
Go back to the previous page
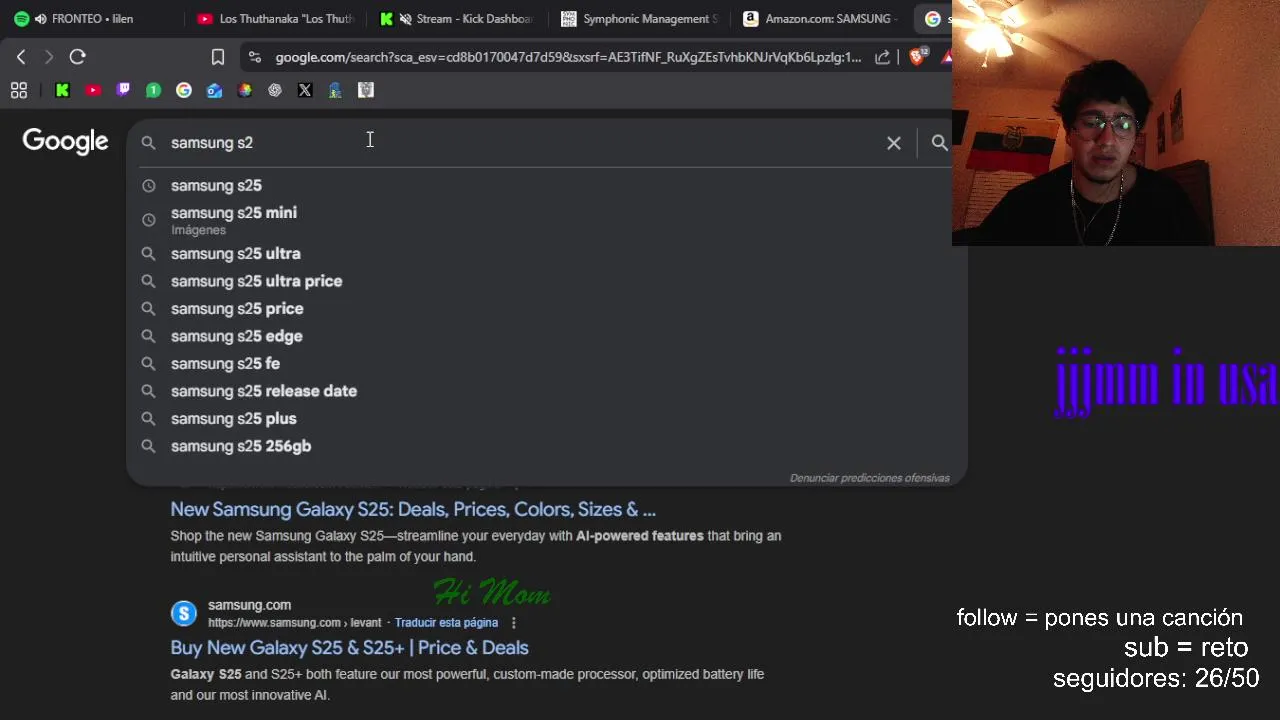tap(21, 57)
